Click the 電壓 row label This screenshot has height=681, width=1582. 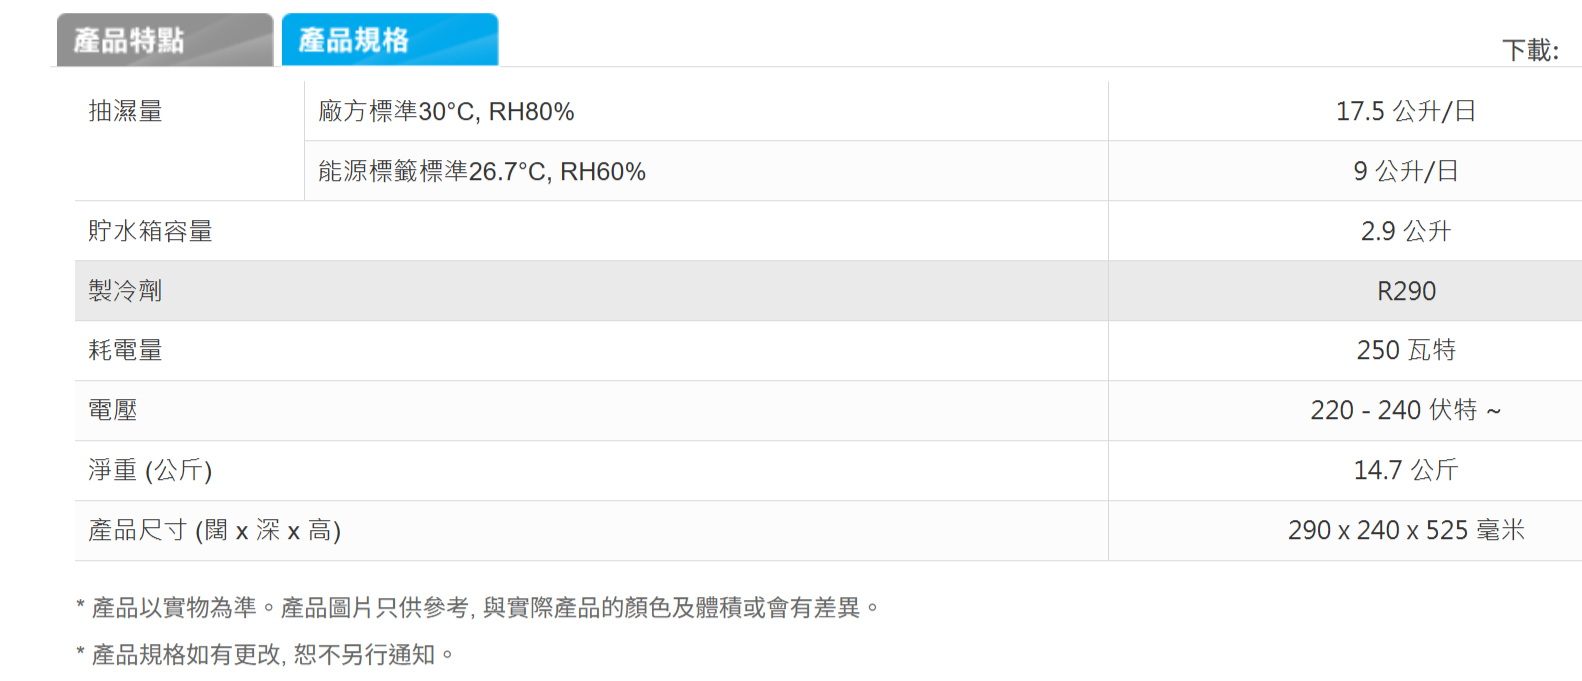click(113, 410)
